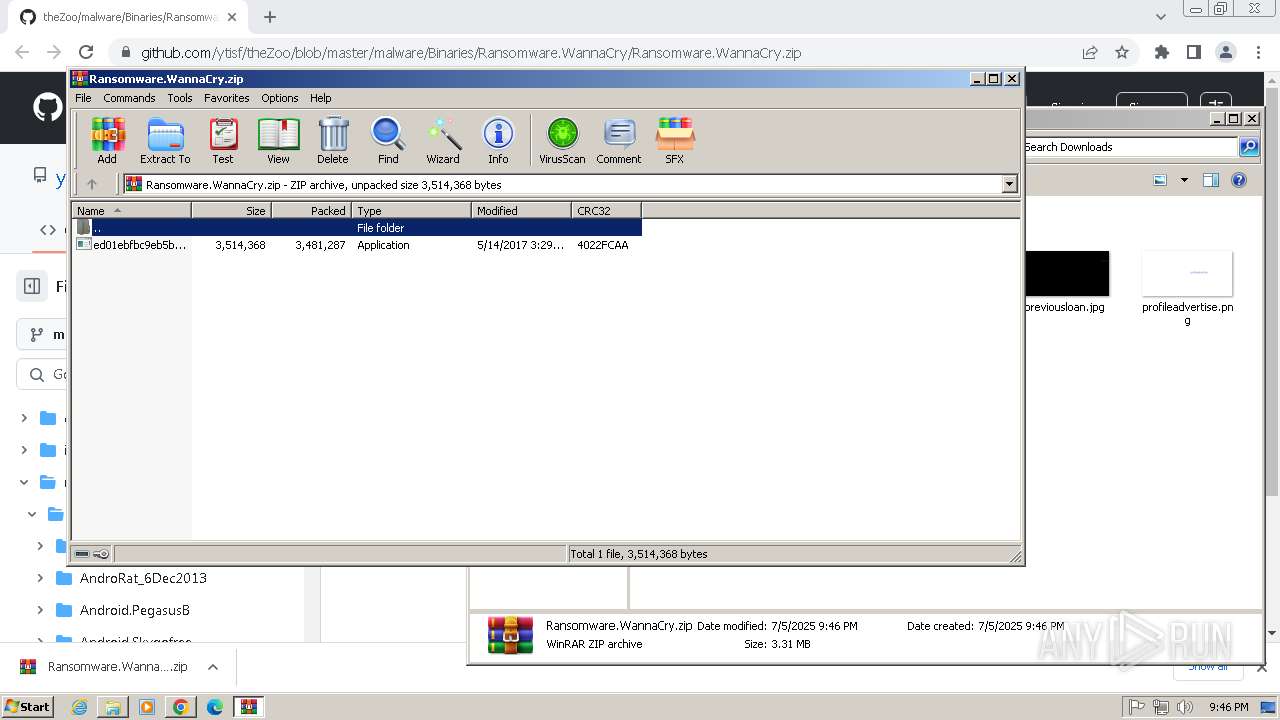This screenshot has width=1280, height=720.
Task: Click the Add toolbar icon in WinRAR
Action: coord(107,140)
